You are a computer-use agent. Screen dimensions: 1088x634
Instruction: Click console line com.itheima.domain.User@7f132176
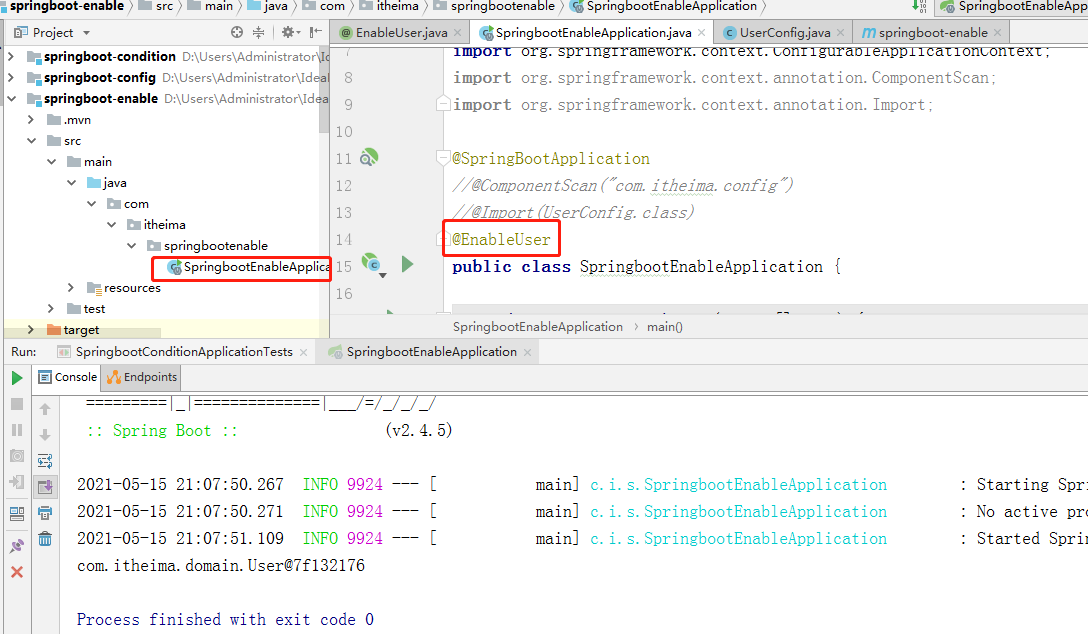coord(221,565)
